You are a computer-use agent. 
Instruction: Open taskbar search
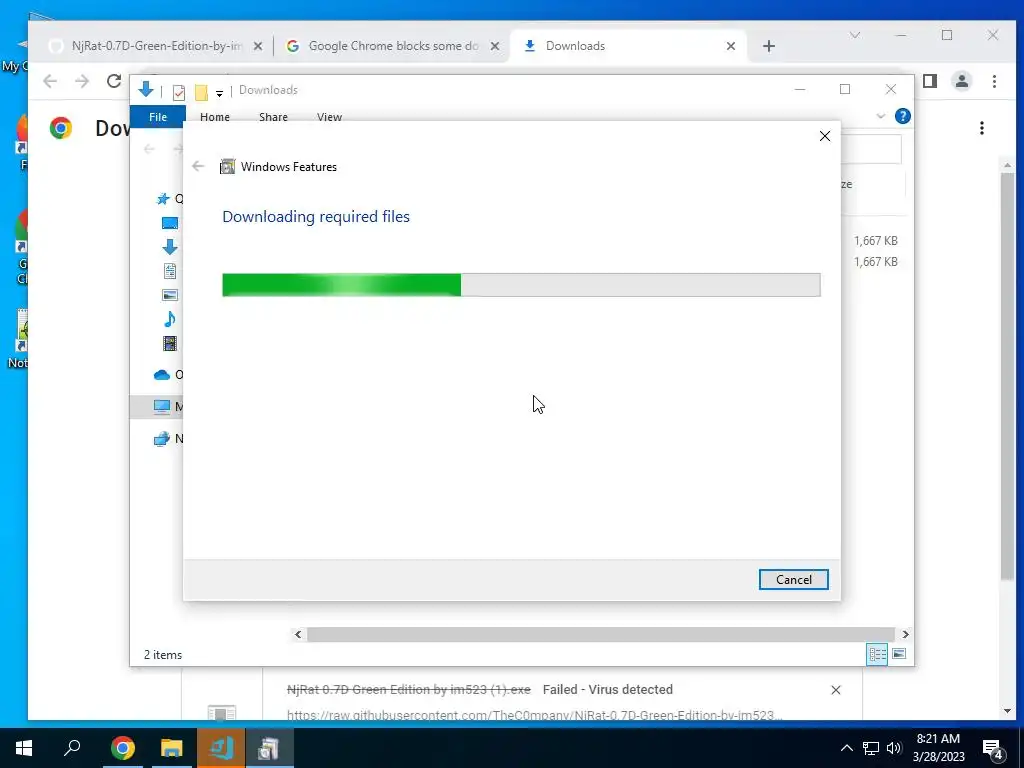point(72,748)
